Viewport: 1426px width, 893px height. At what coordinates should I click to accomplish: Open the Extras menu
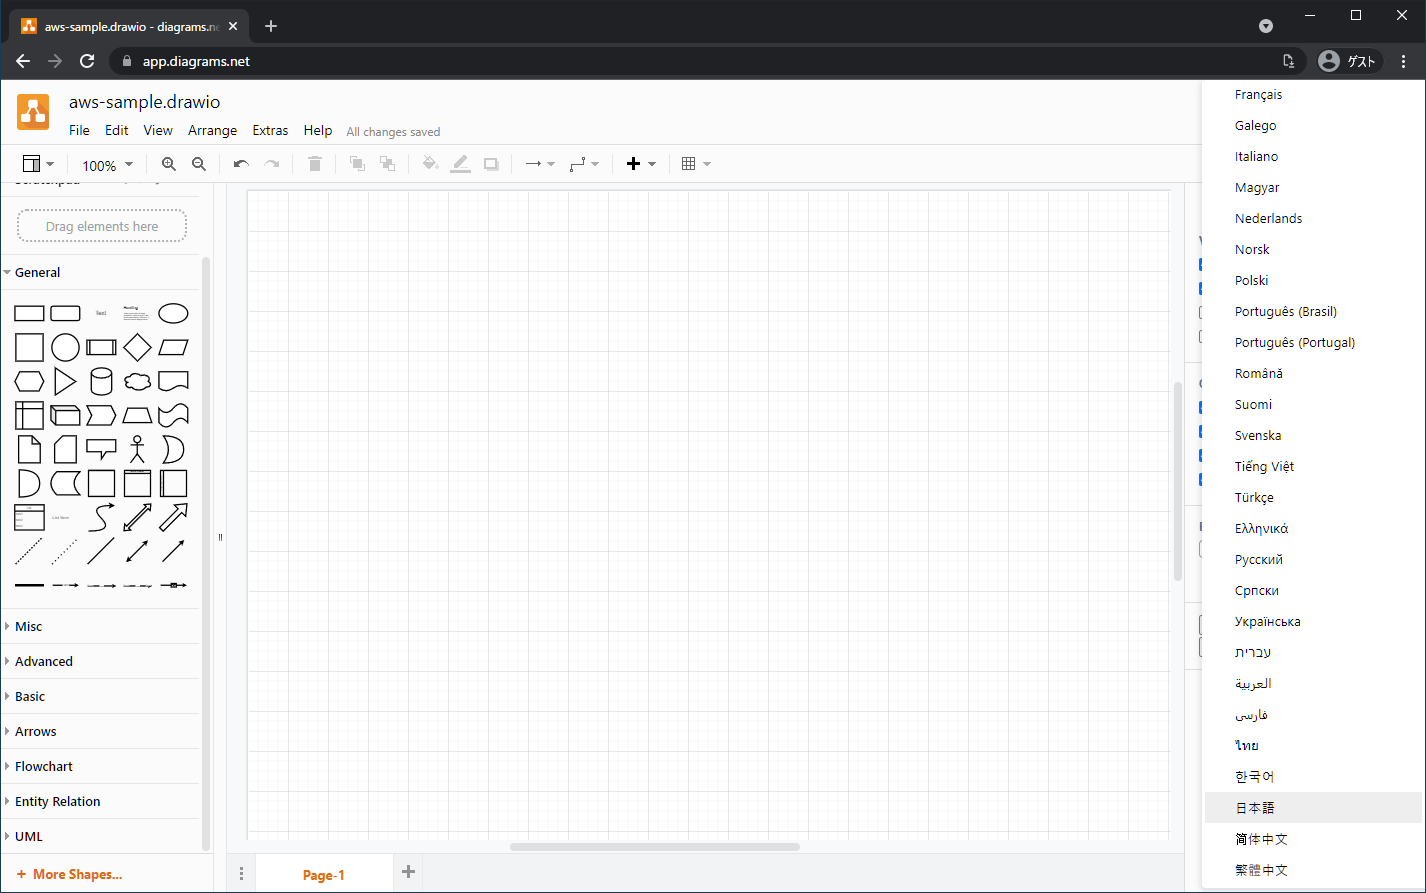tap(270, 130)
